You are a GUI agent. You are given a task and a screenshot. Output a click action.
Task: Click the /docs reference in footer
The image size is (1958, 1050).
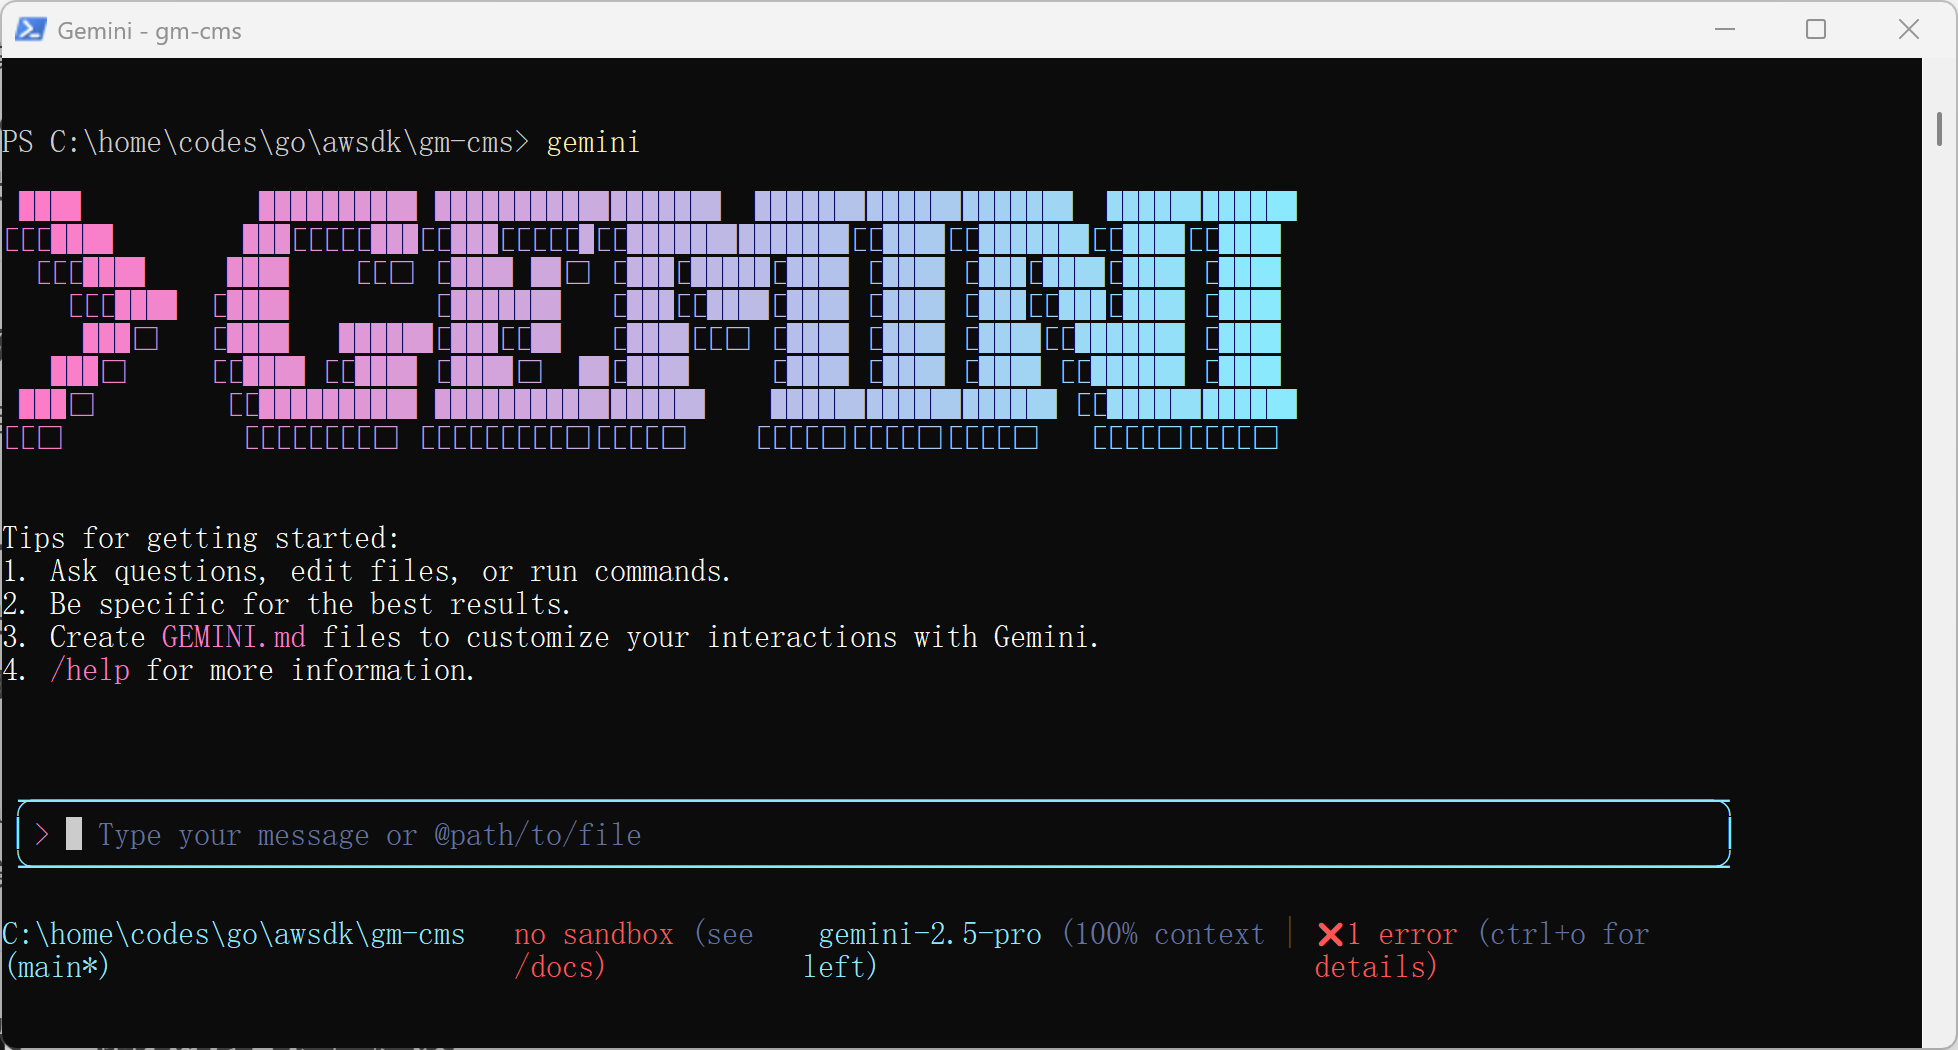pos(559,967)
